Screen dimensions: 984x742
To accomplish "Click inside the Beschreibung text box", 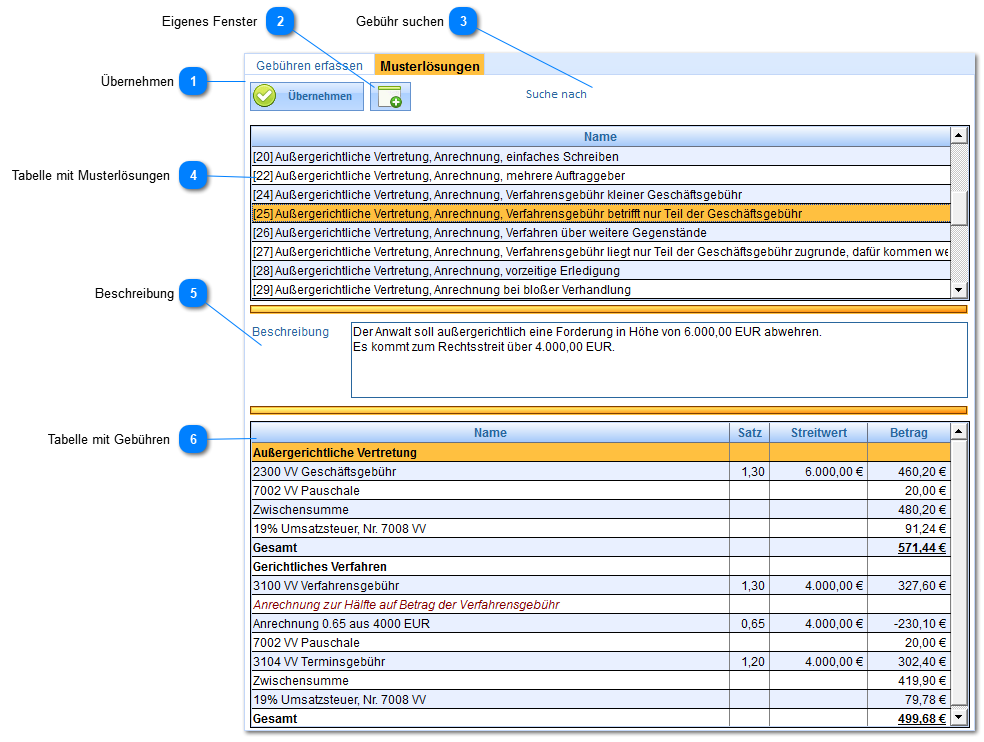I will 658,360.
